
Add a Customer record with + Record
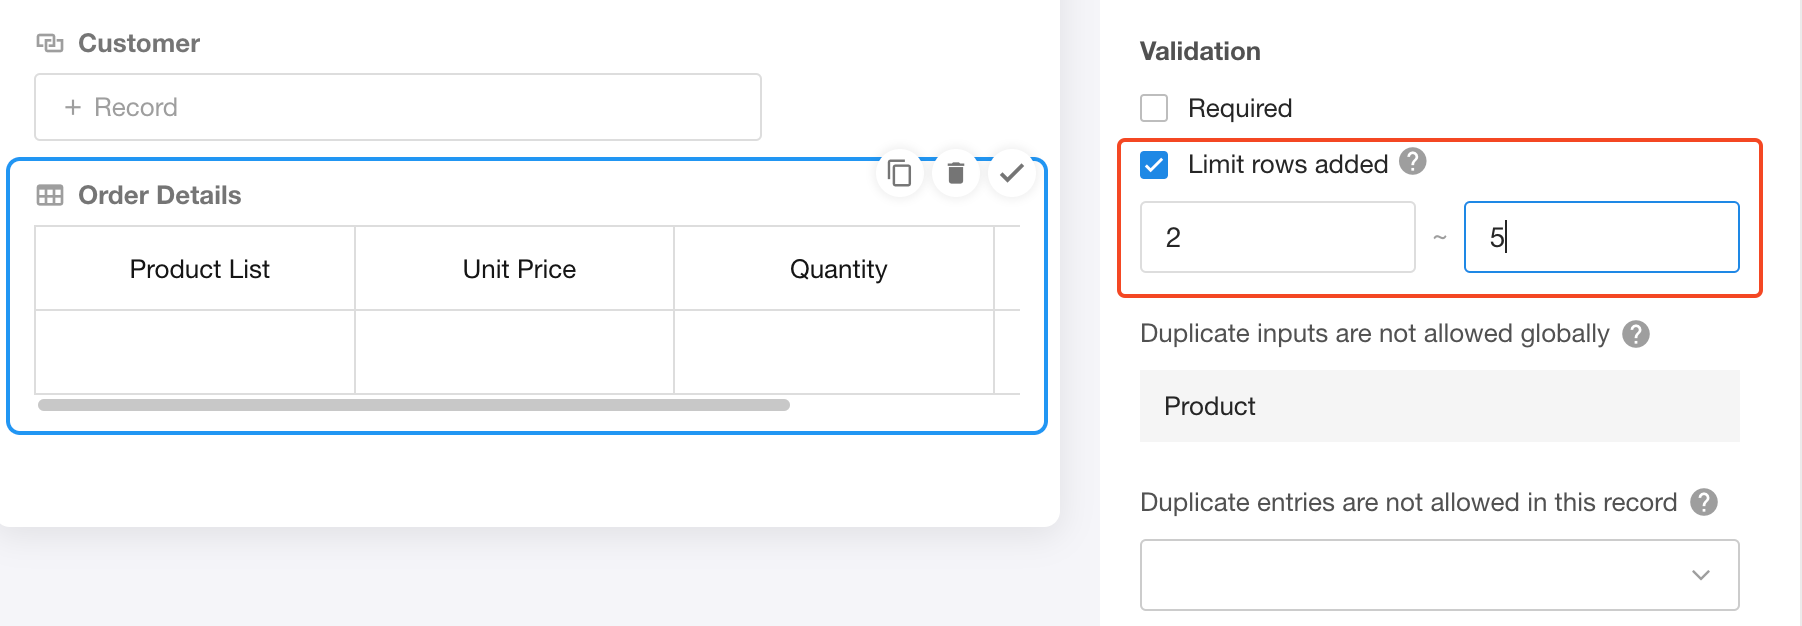122,107
